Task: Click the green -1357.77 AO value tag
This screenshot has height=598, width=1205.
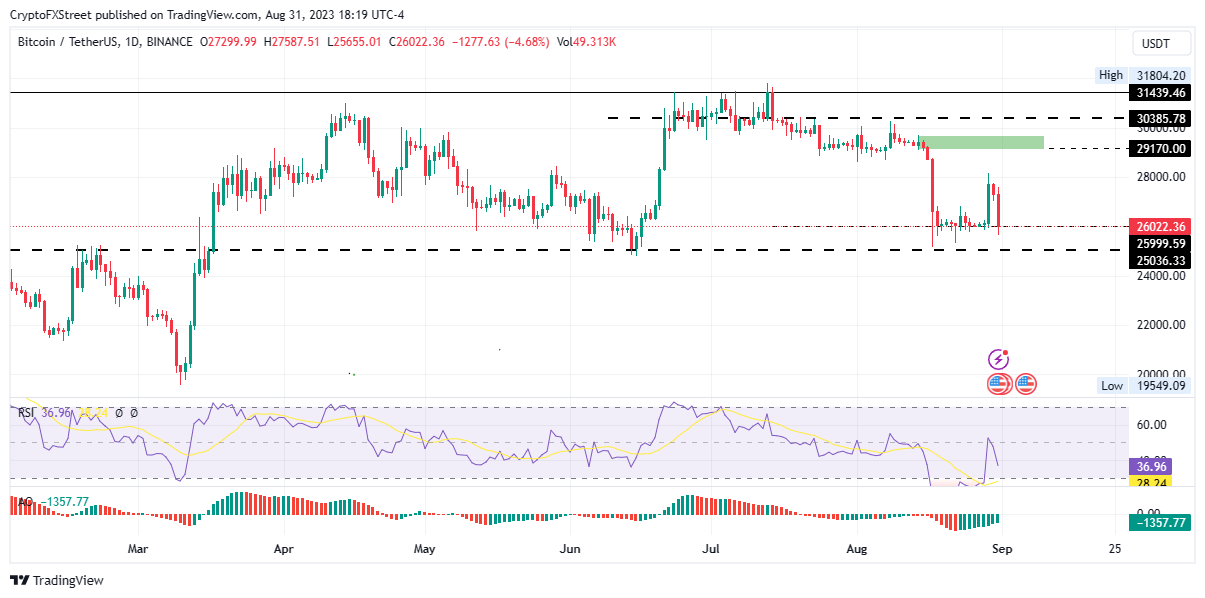Action: tap(1159, 522)
